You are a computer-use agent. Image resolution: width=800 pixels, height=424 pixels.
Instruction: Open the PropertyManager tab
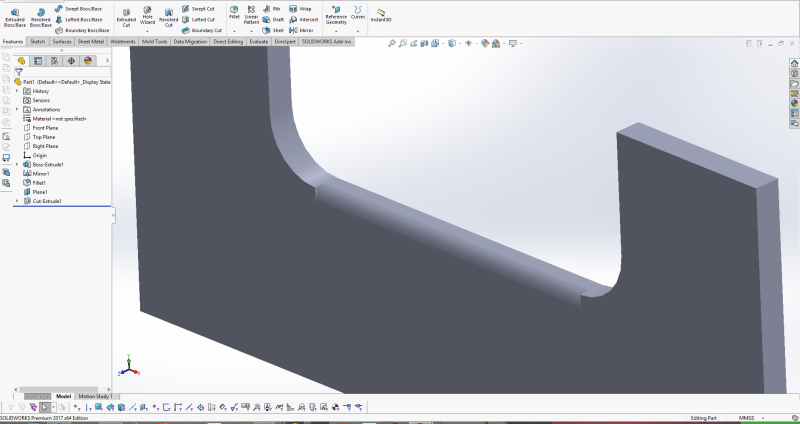pyautogui.click(x=38, y=61)
